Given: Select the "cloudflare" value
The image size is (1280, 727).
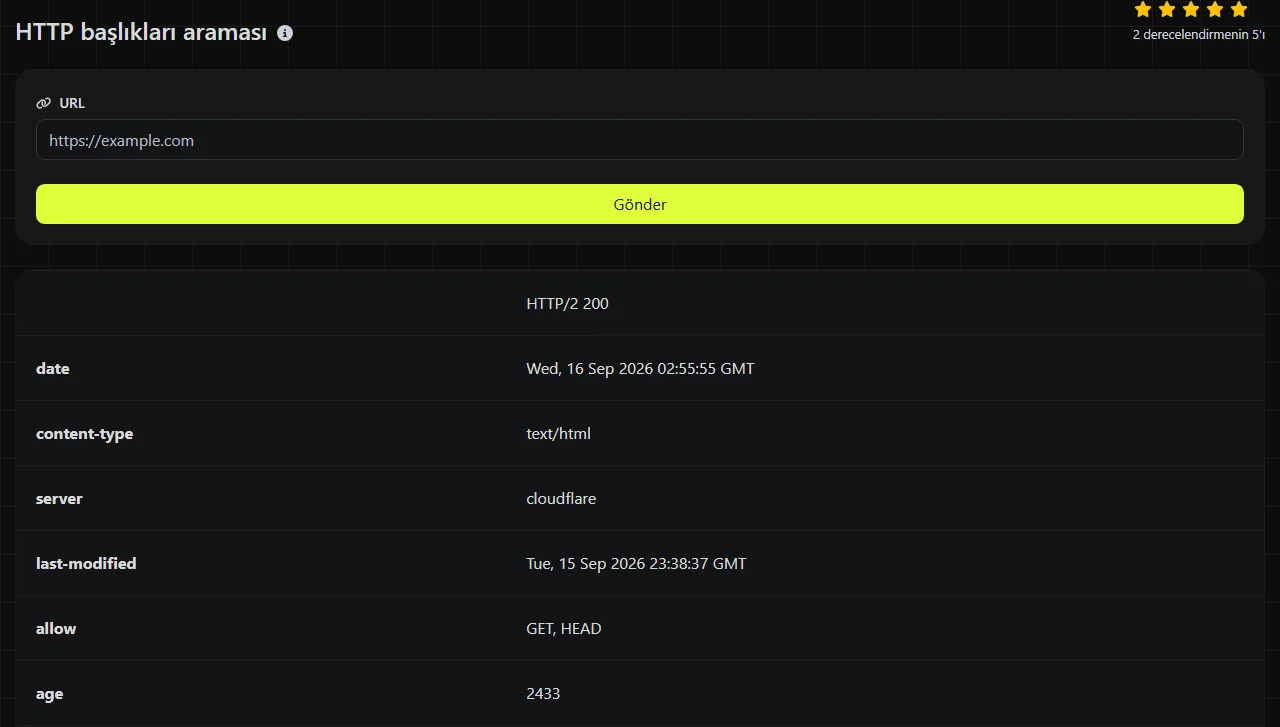Looking at the screenshot, I should (561, 498).
